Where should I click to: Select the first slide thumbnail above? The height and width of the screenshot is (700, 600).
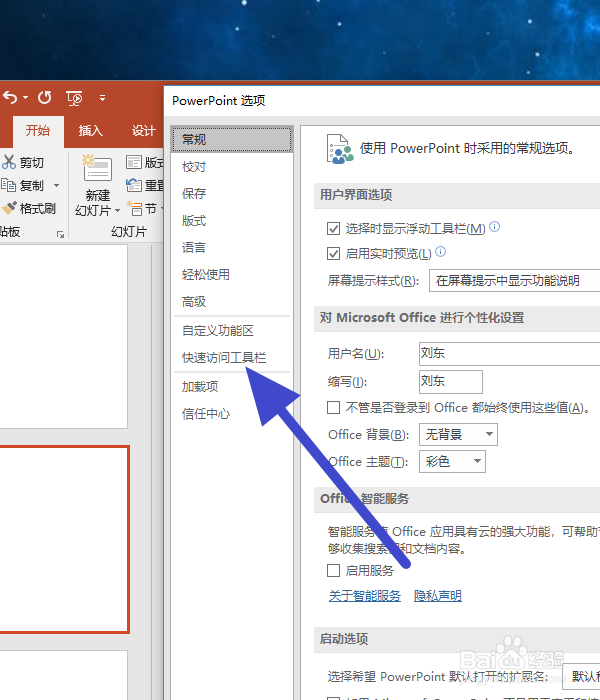[x=64, y=336]
